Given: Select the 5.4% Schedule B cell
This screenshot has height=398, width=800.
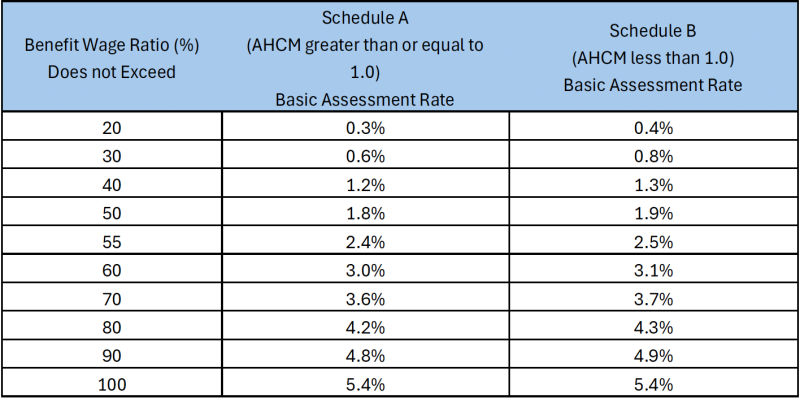Looking at the screenshot, I should [x=653, y=383].
